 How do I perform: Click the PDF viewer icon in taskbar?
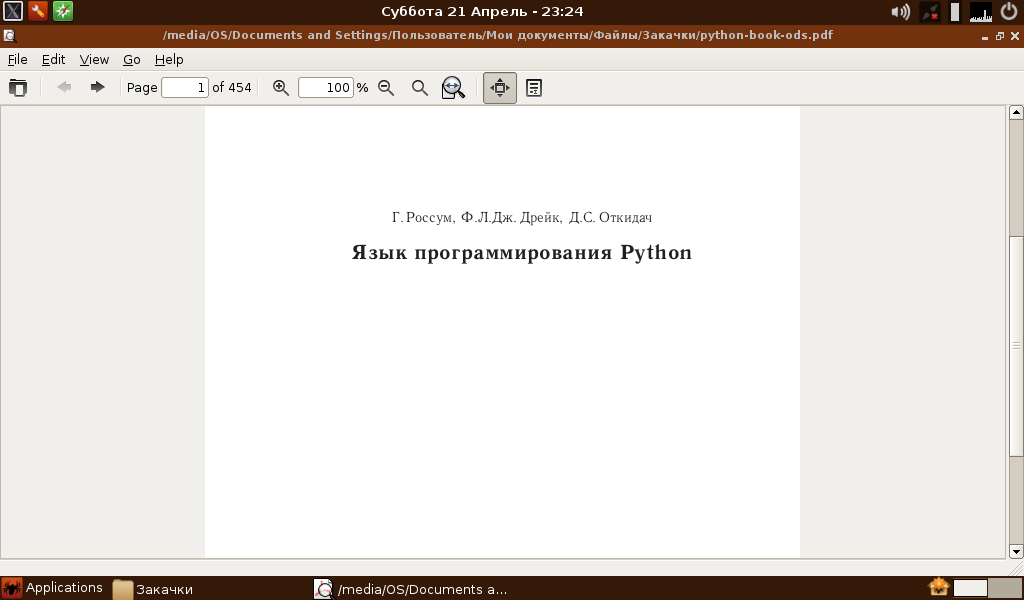(324, 589)
